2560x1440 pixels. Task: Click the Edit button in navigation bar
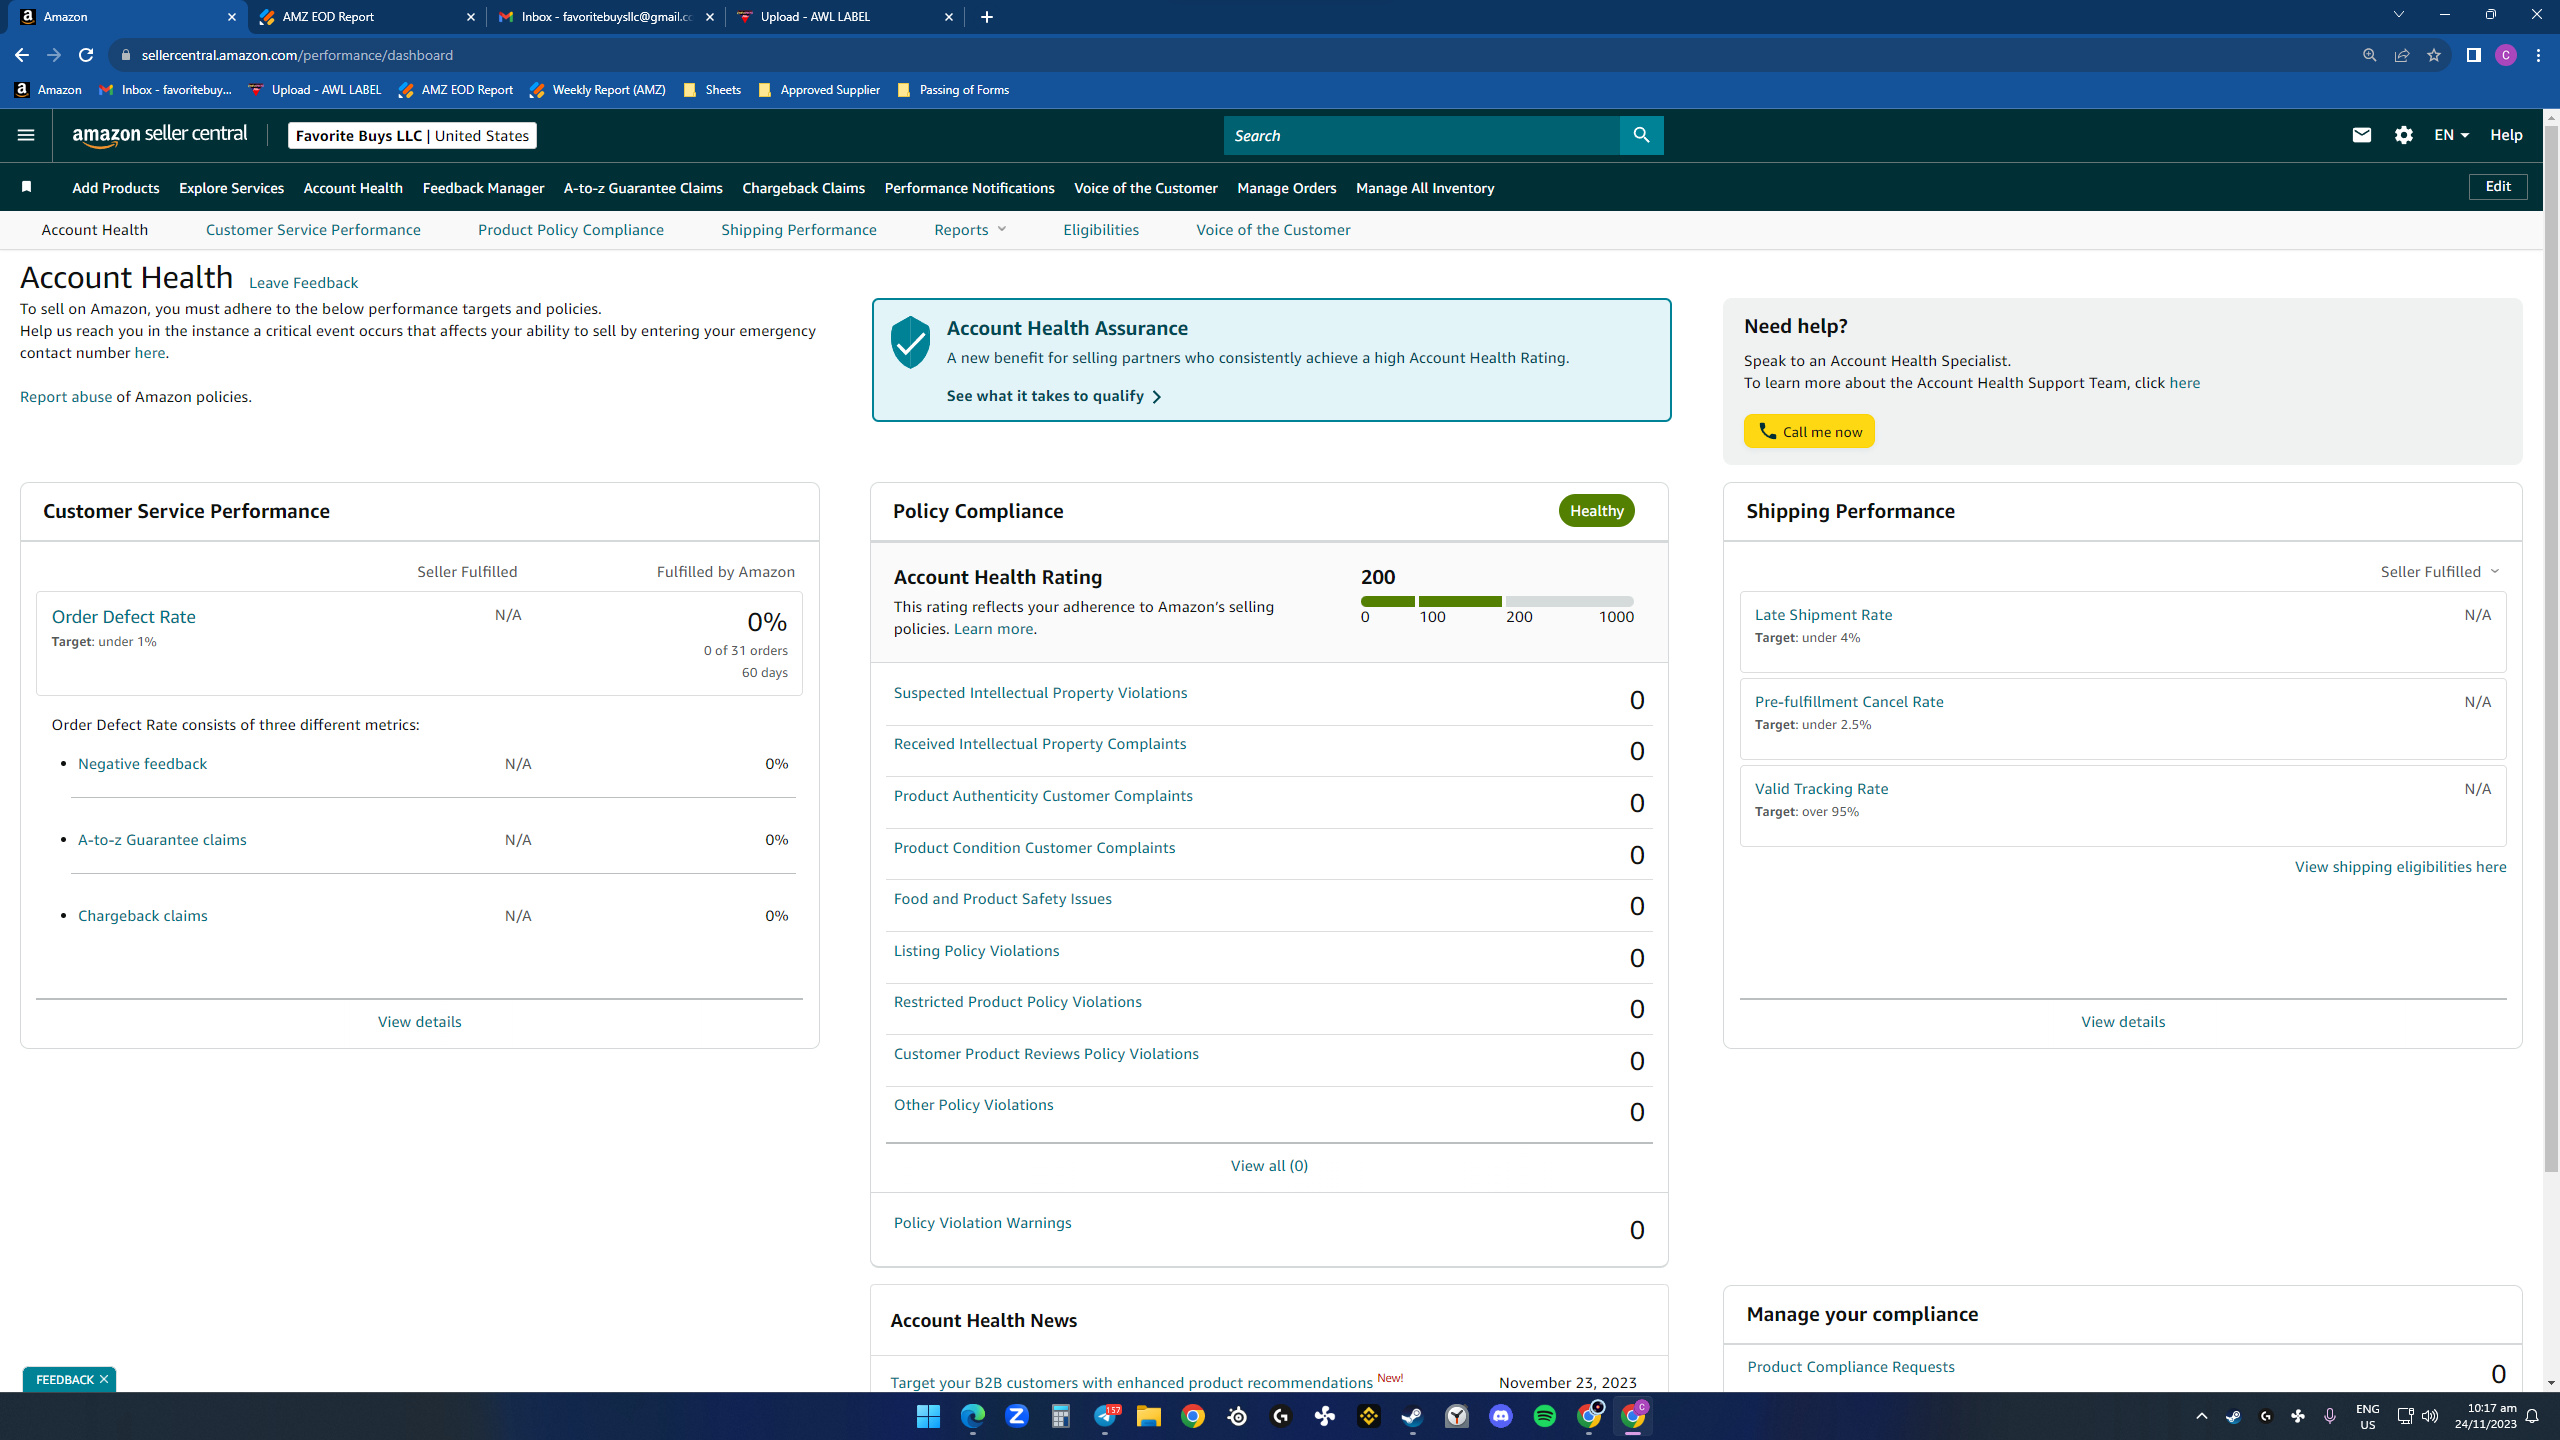(2498, 187)
